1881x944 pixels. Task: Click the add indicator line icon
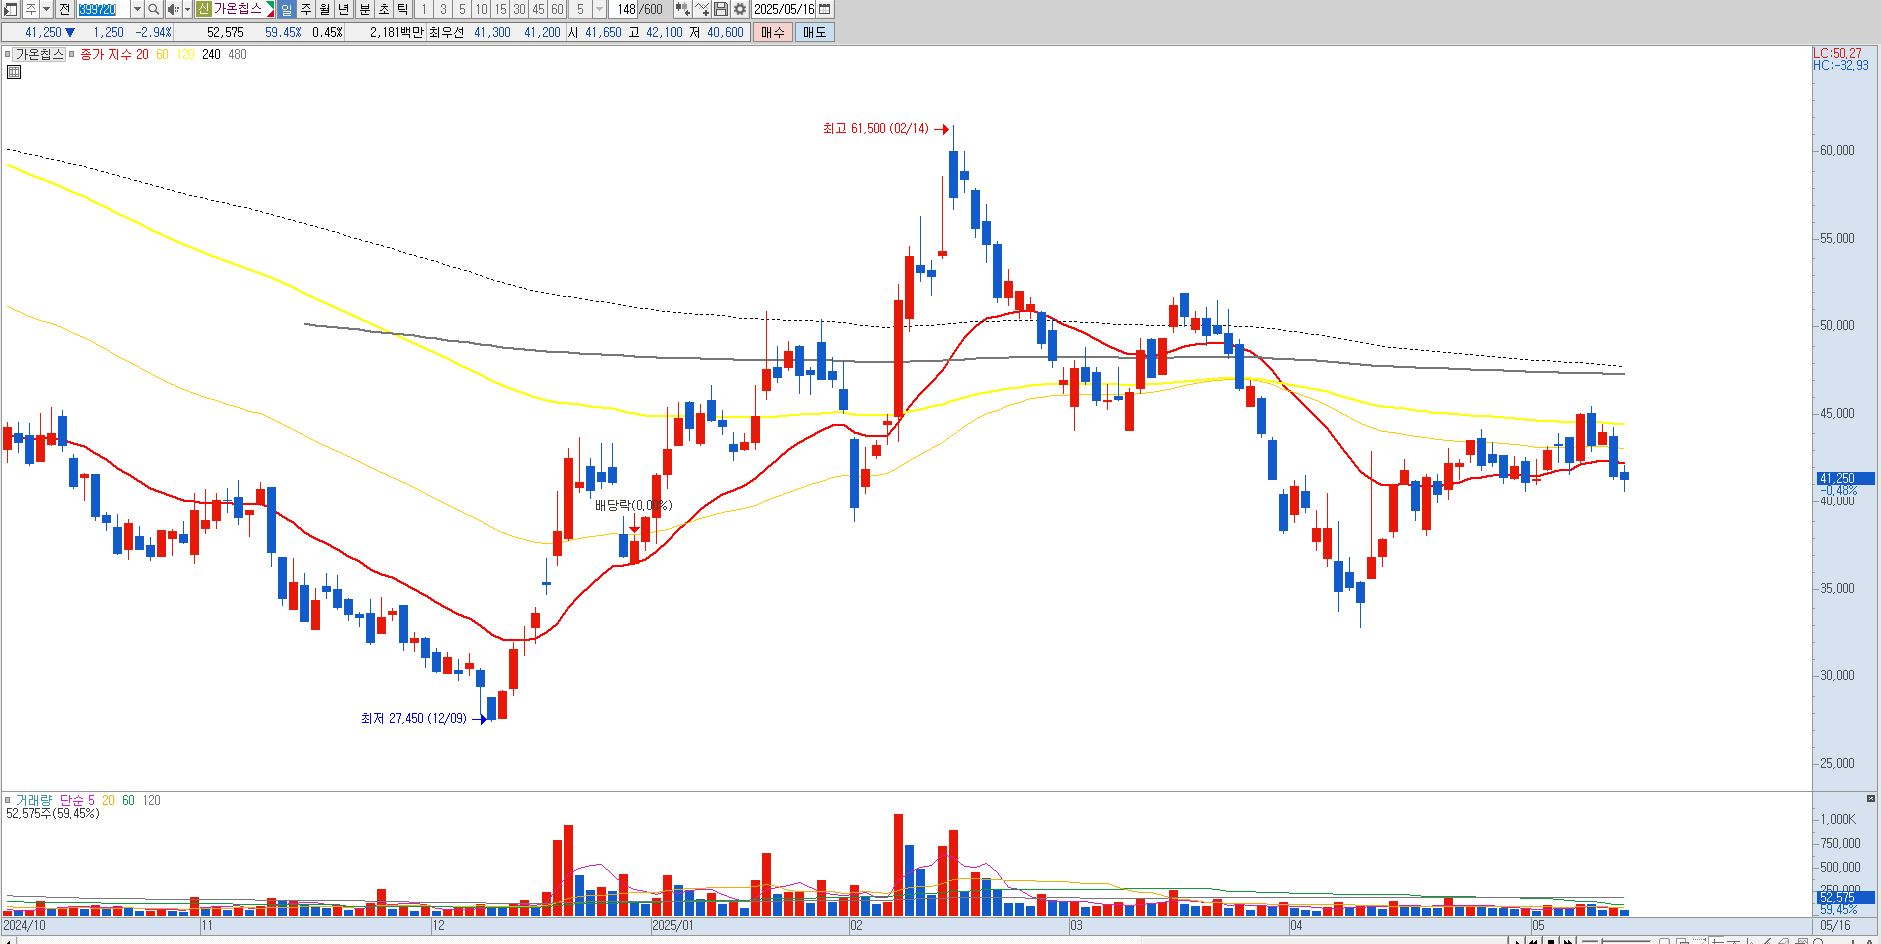pyautogui.click(x=702, y=9)
